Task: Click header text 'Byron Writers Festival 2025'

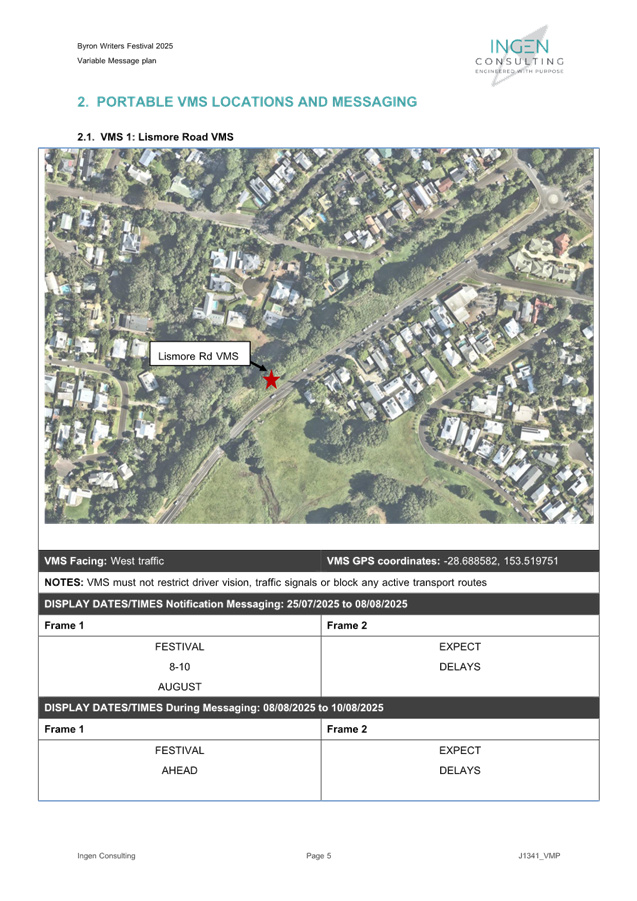Action: 125,46
